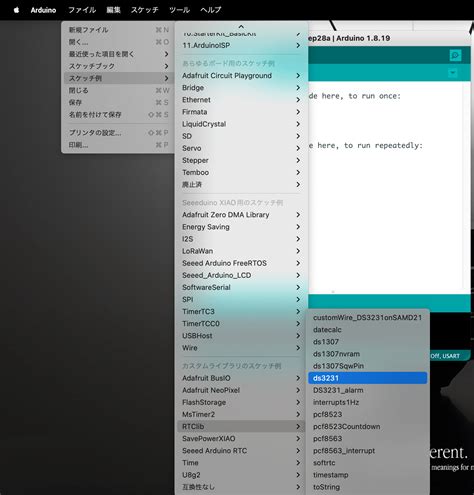The width and height of the screenshot is (474, 495).
Task: Open I2S examples submenu
Action: 241,239
